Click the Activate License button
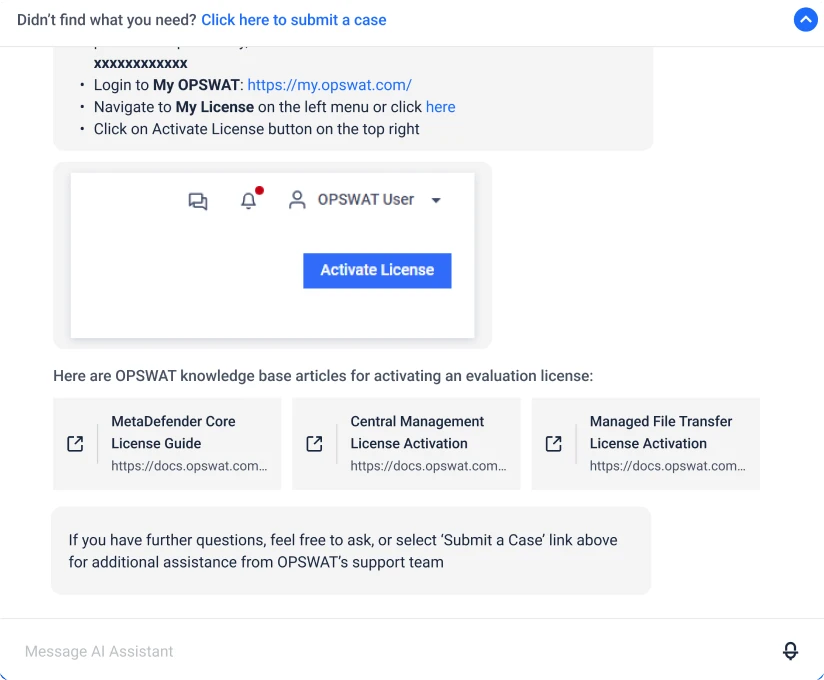Image resolution: width=824 pixels, height=680 pixels. click(377, 270)
